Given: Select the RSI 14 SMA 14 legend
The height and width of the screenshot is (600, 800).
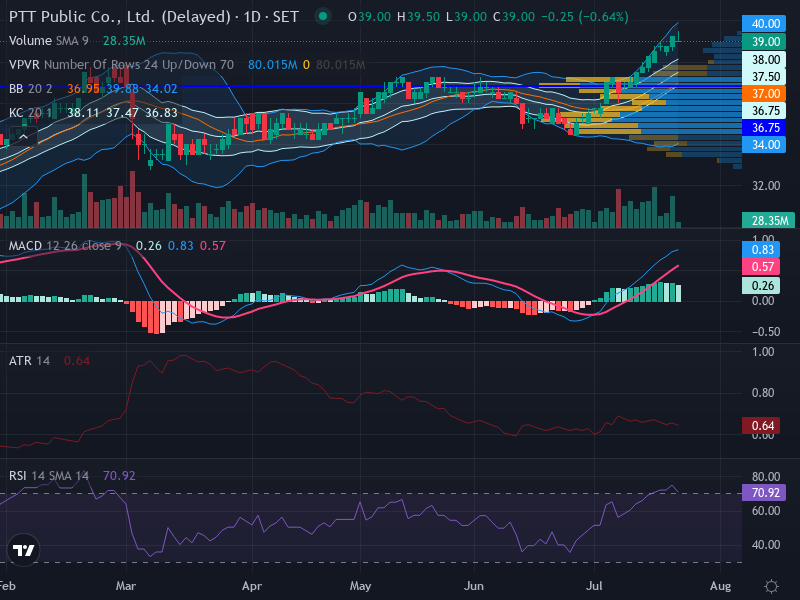Looking at the screenshot, I should (49, 476).
